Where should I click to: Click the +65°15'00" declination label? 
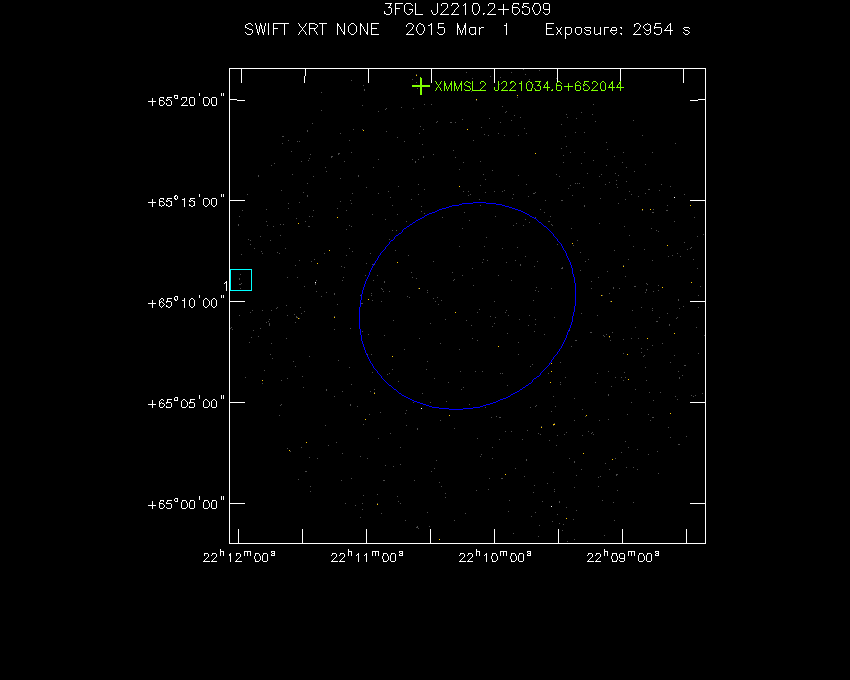tap(186, 202)
